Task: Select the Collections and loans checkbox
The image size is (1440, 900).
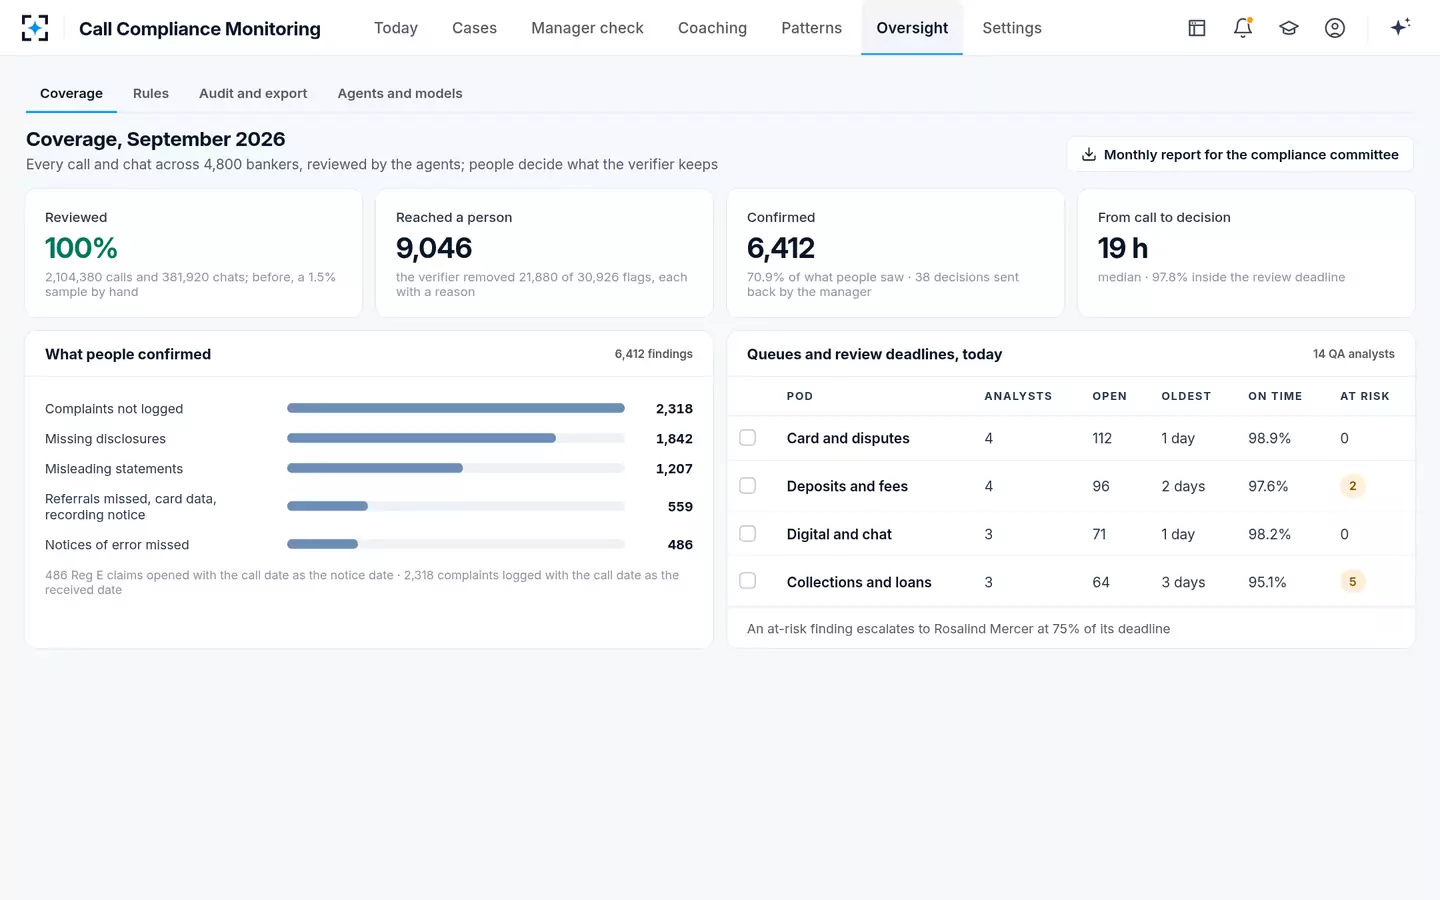Action: coord(747,581)
